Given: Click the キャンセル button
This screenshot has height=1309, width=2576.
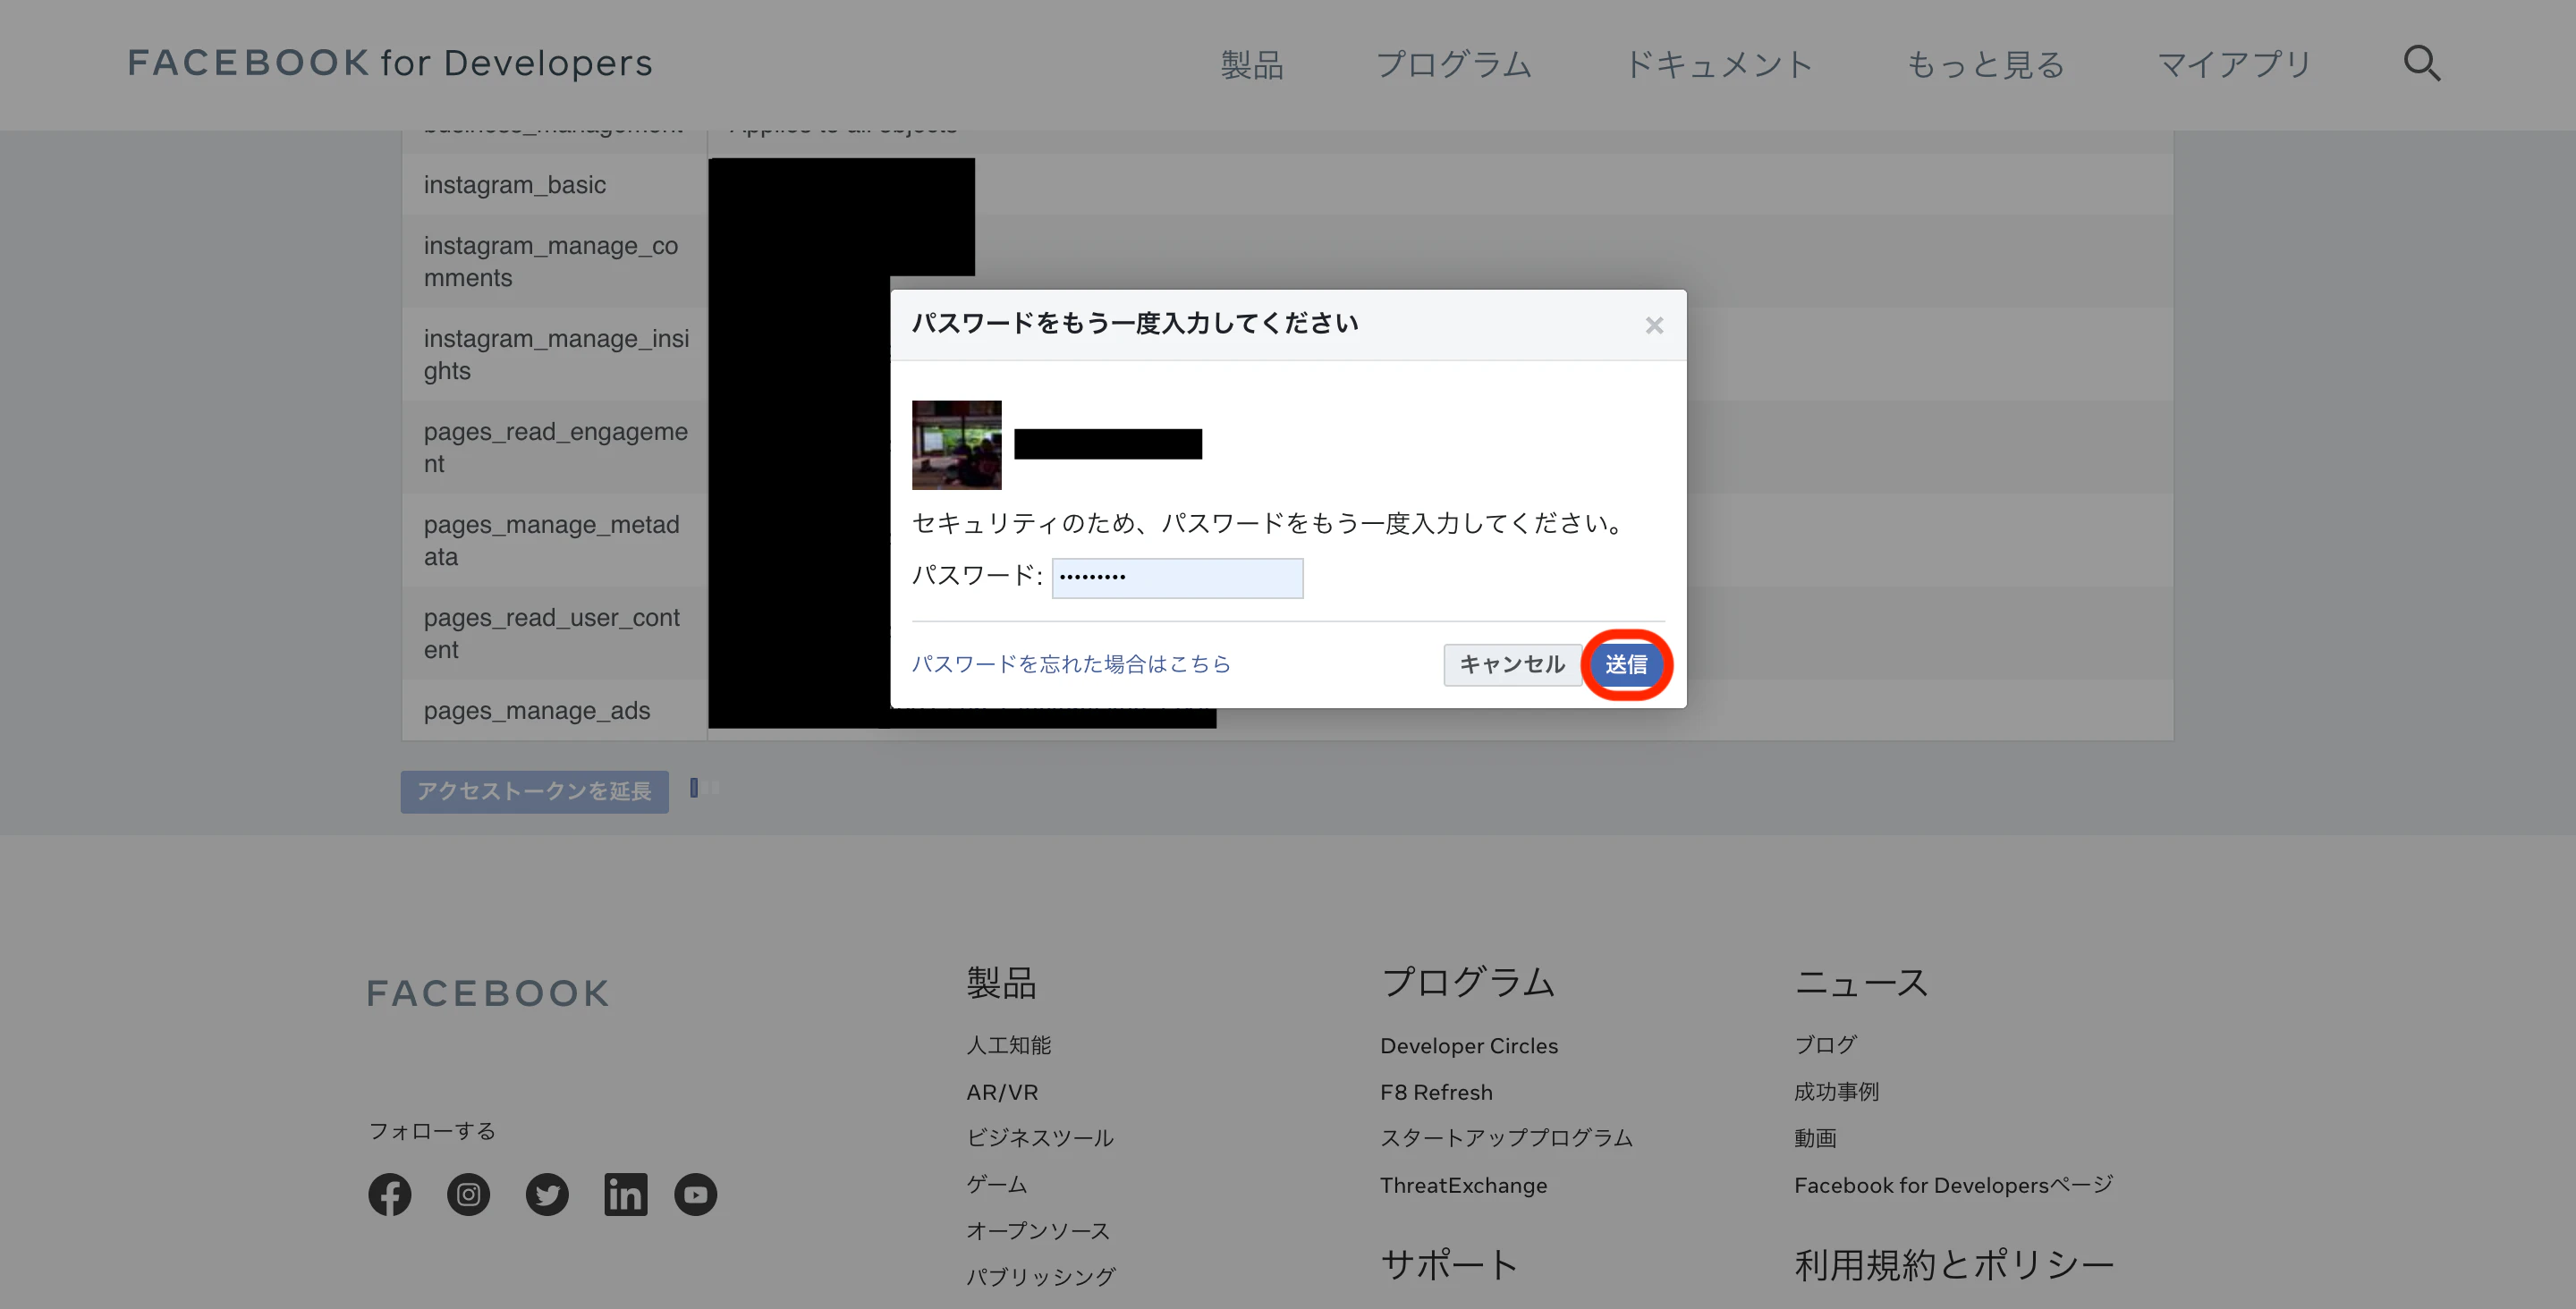Looking at the screenshot, I should (x=1512, y=664).
